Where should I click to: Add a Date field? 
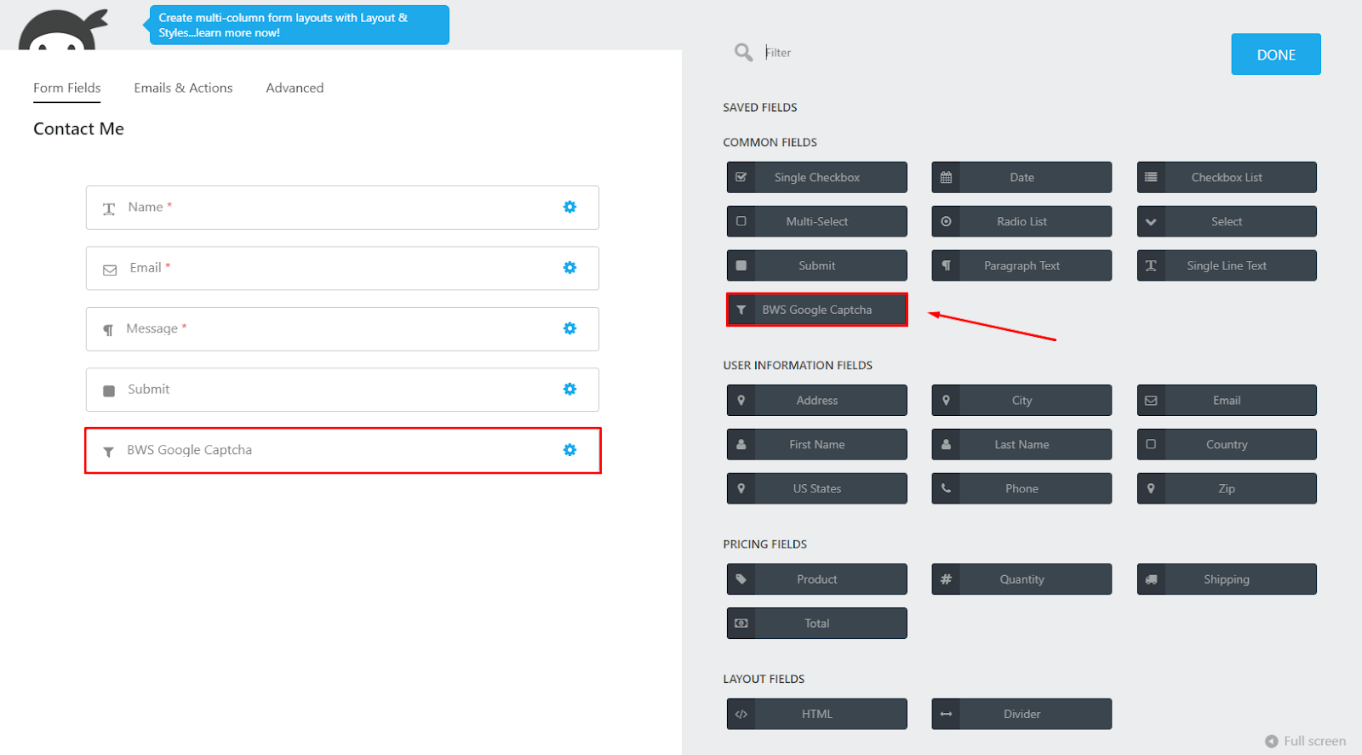click(x=1021, y=177)
